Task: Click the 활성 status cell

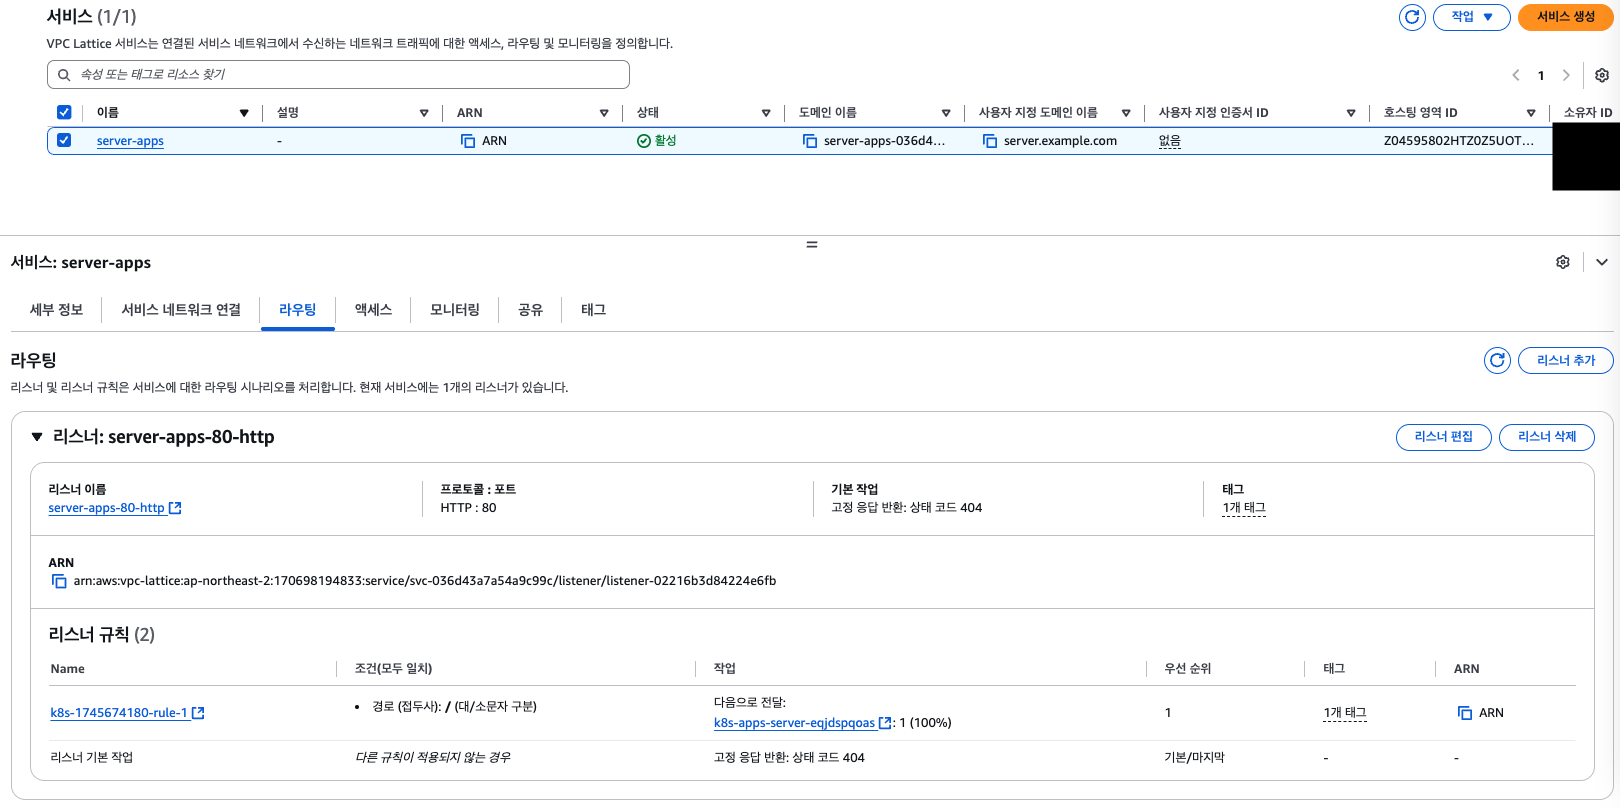Action: pos(657,141)
